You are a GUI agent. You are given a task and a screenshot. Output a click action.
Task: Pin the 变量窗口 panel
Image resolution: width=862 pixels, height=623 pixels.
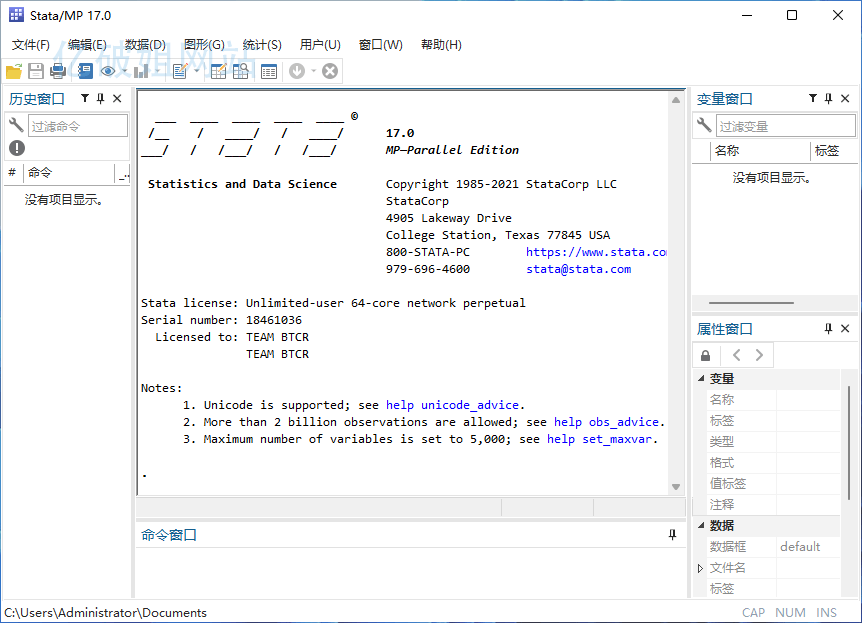point(828,98)
